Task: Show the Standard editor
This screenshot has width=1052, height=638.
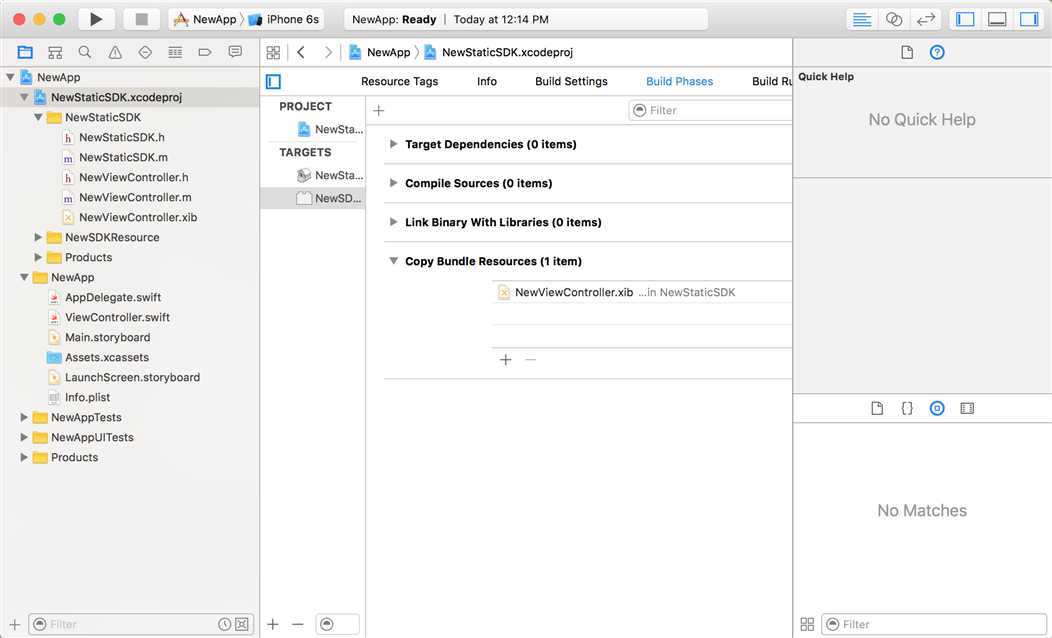Action: tap(861, 19)
